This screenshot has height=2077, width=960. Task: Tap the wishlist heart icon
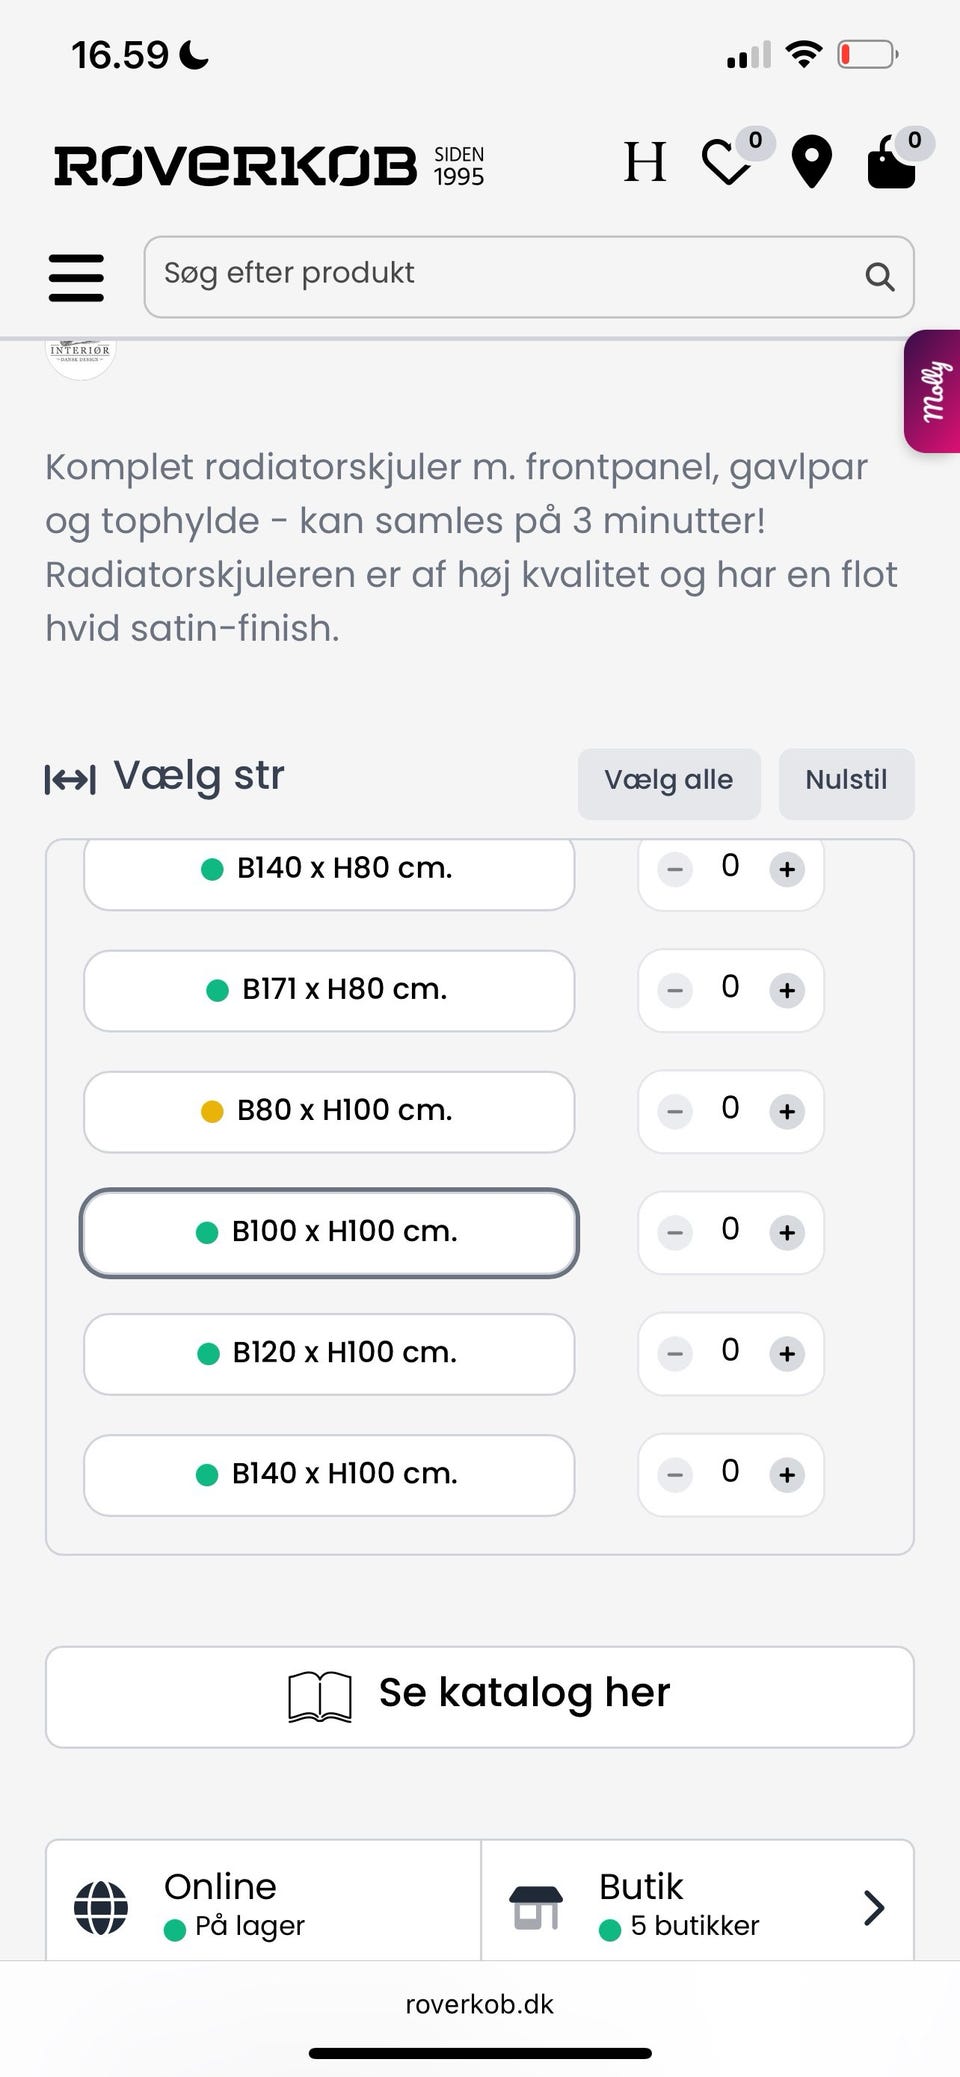pos(727,163)
